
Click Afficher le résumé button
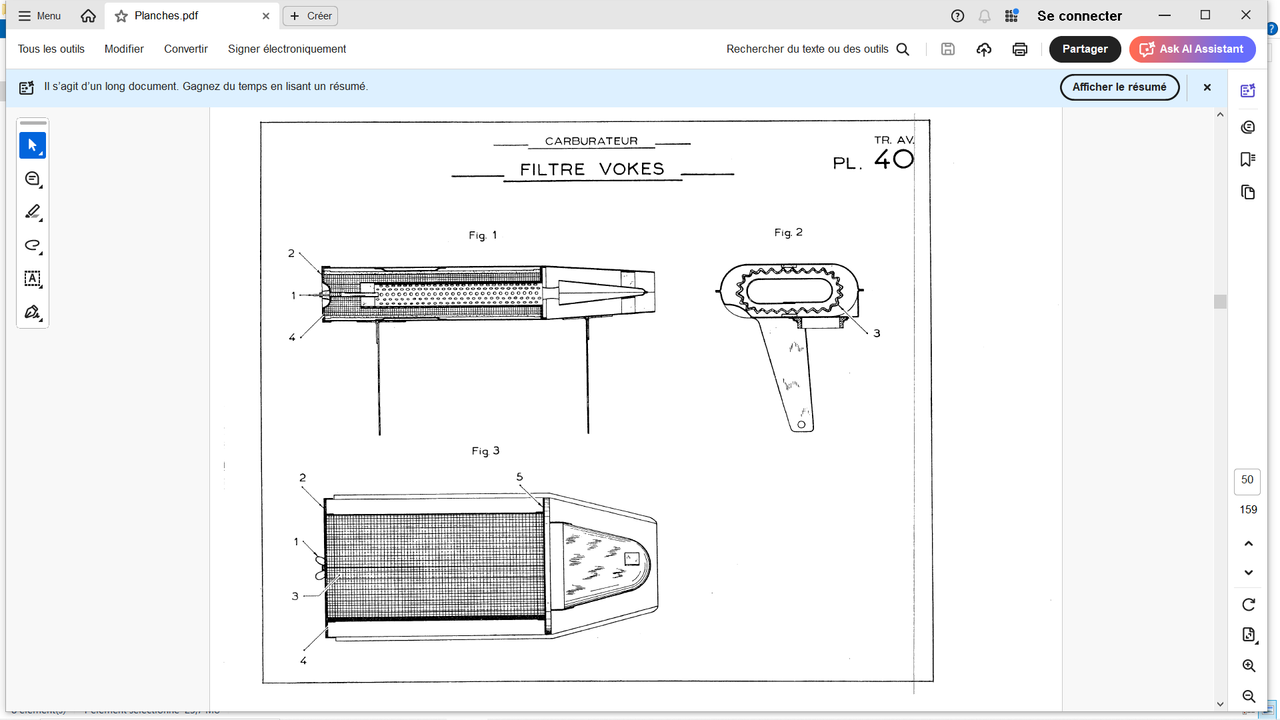click(1119, 87)
